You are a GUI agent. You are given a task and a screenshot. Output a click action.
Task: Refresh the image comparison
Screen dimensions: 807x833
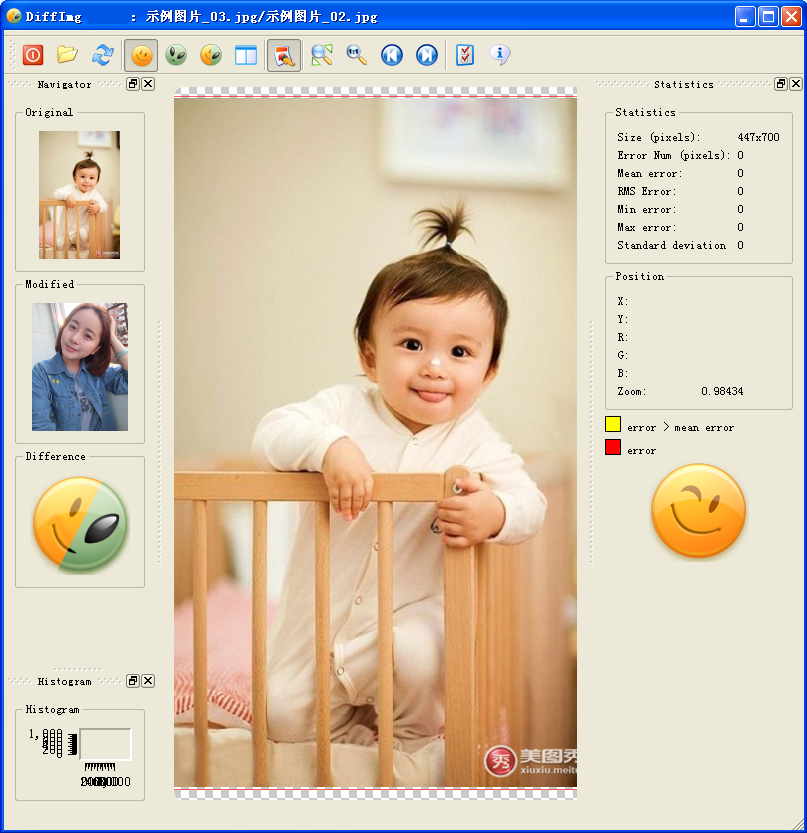[x=103, y=55]
